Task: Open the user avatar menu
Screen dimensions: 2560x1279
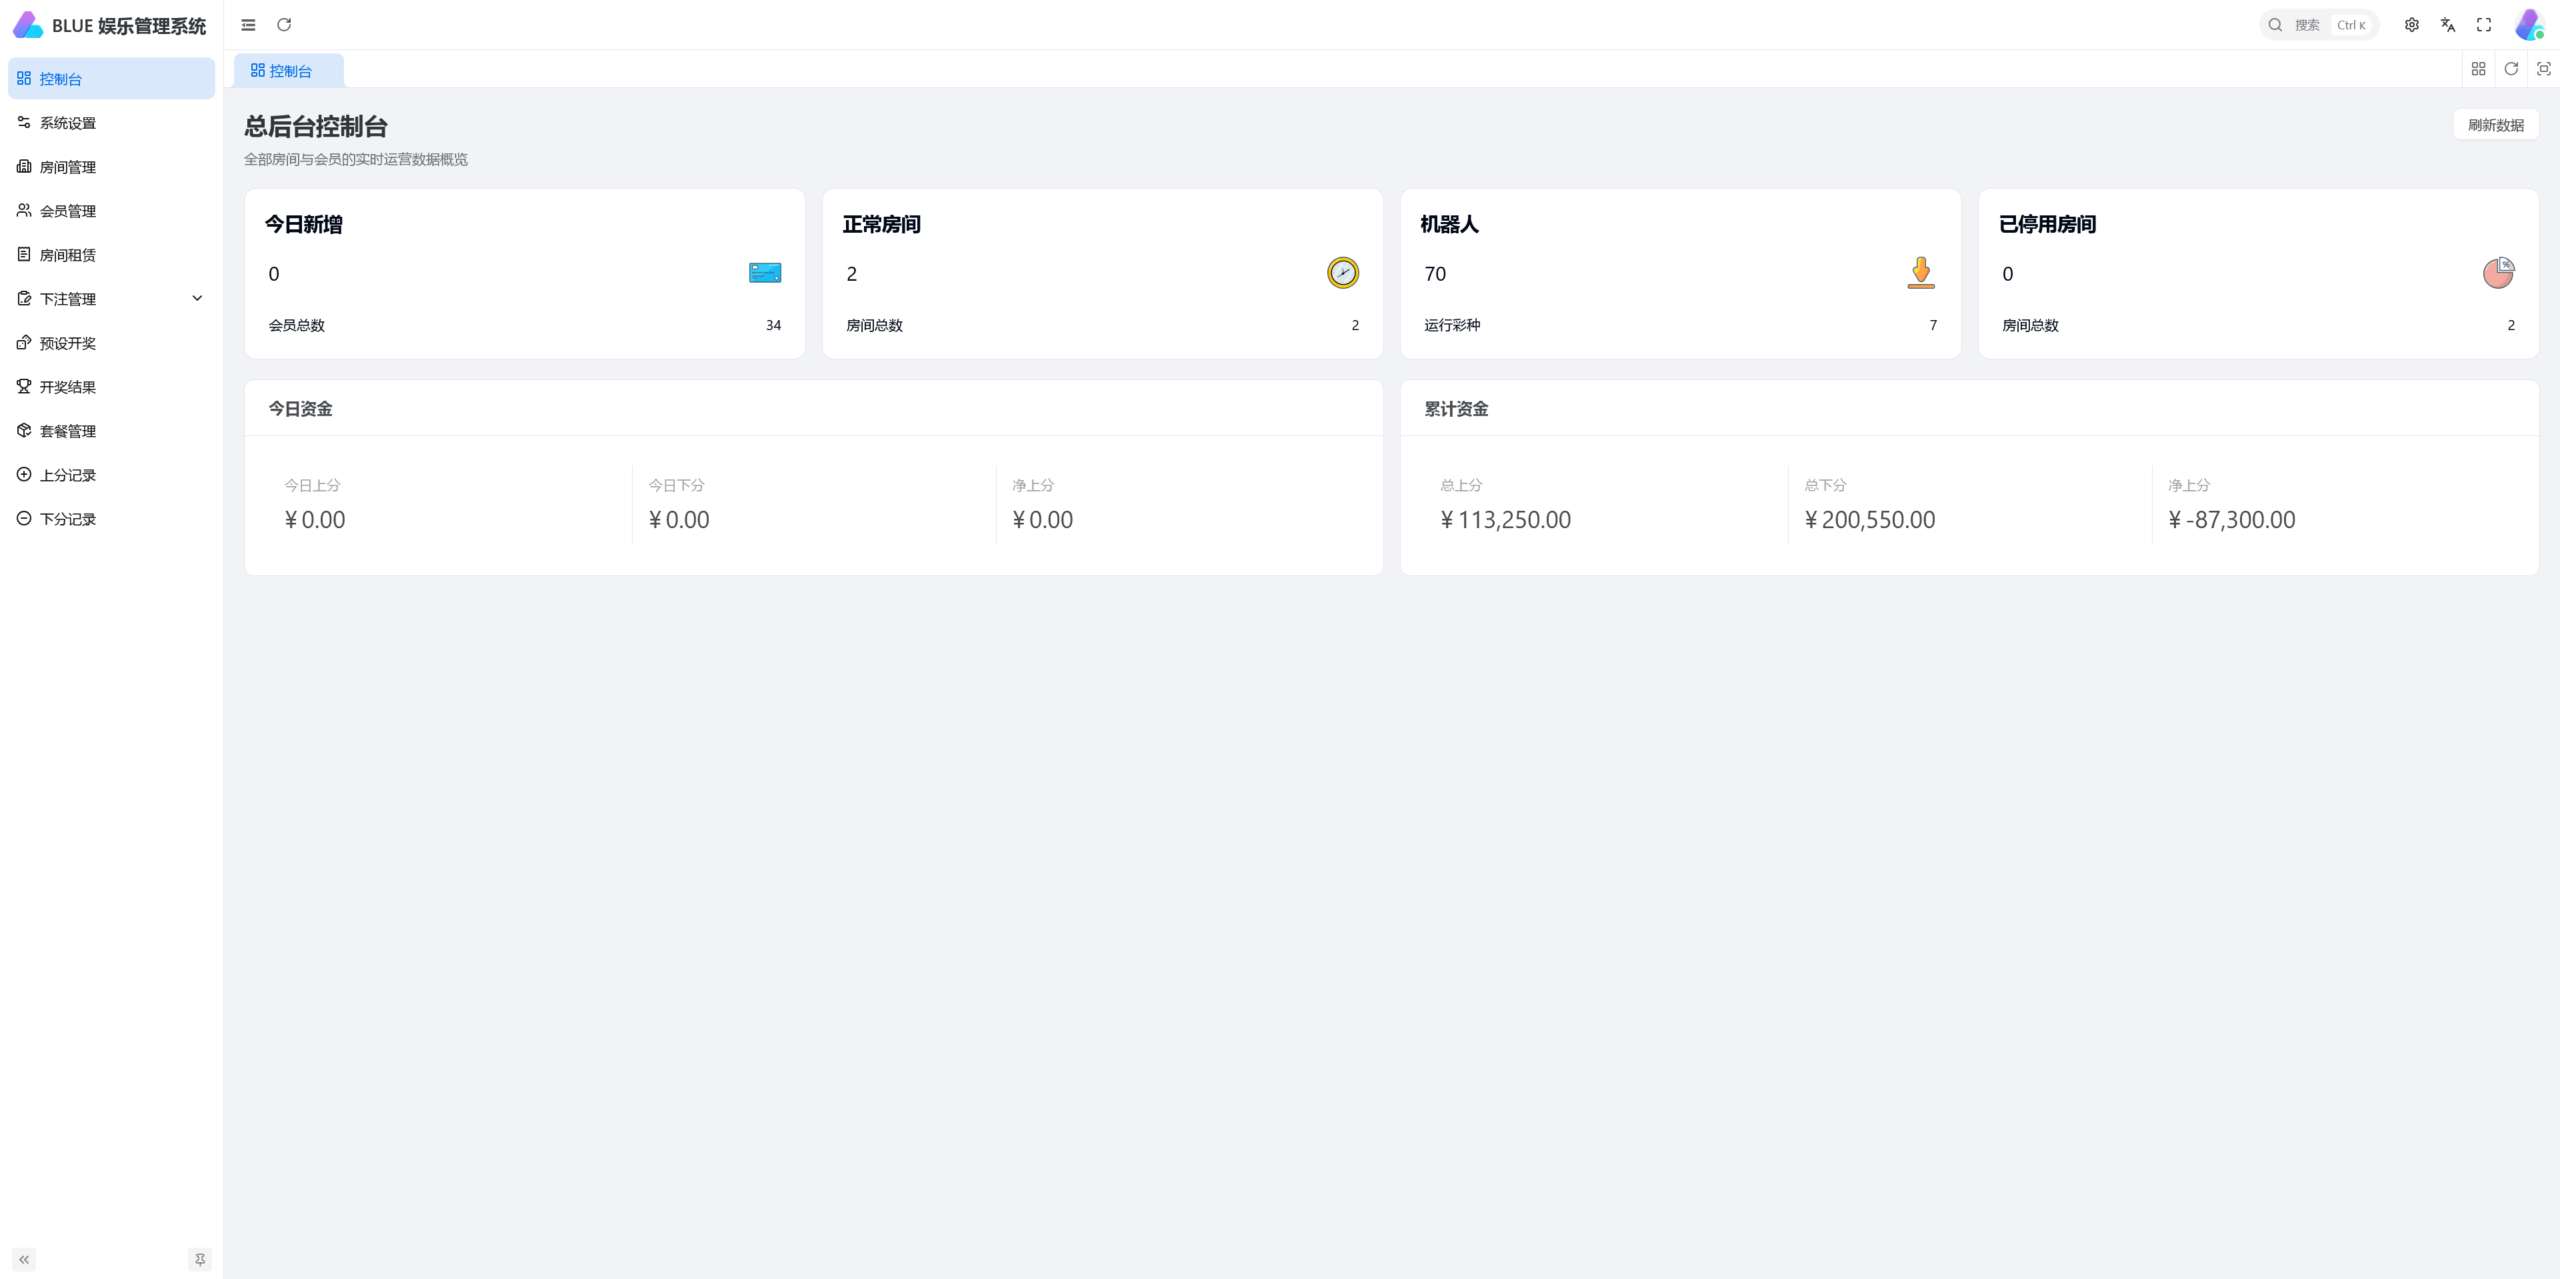Action: (x=2530, y=25)
